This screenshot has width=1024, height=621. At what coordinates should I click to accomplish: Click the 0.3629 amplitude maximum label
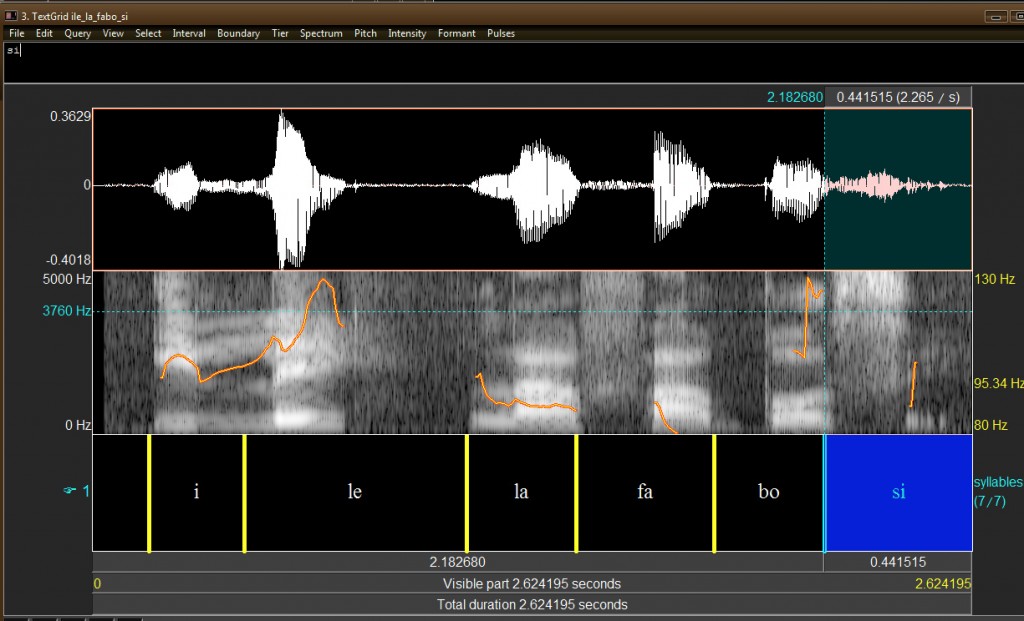71,116
